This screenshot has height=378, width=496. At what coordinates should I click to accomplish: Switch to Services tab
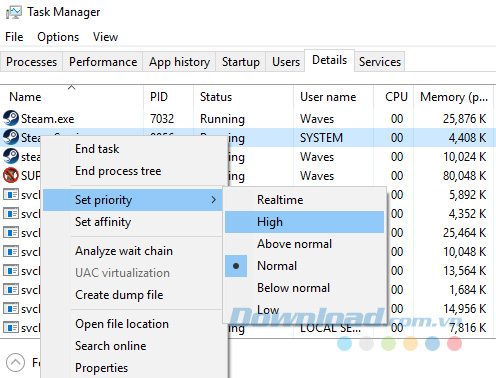(380, 62)
